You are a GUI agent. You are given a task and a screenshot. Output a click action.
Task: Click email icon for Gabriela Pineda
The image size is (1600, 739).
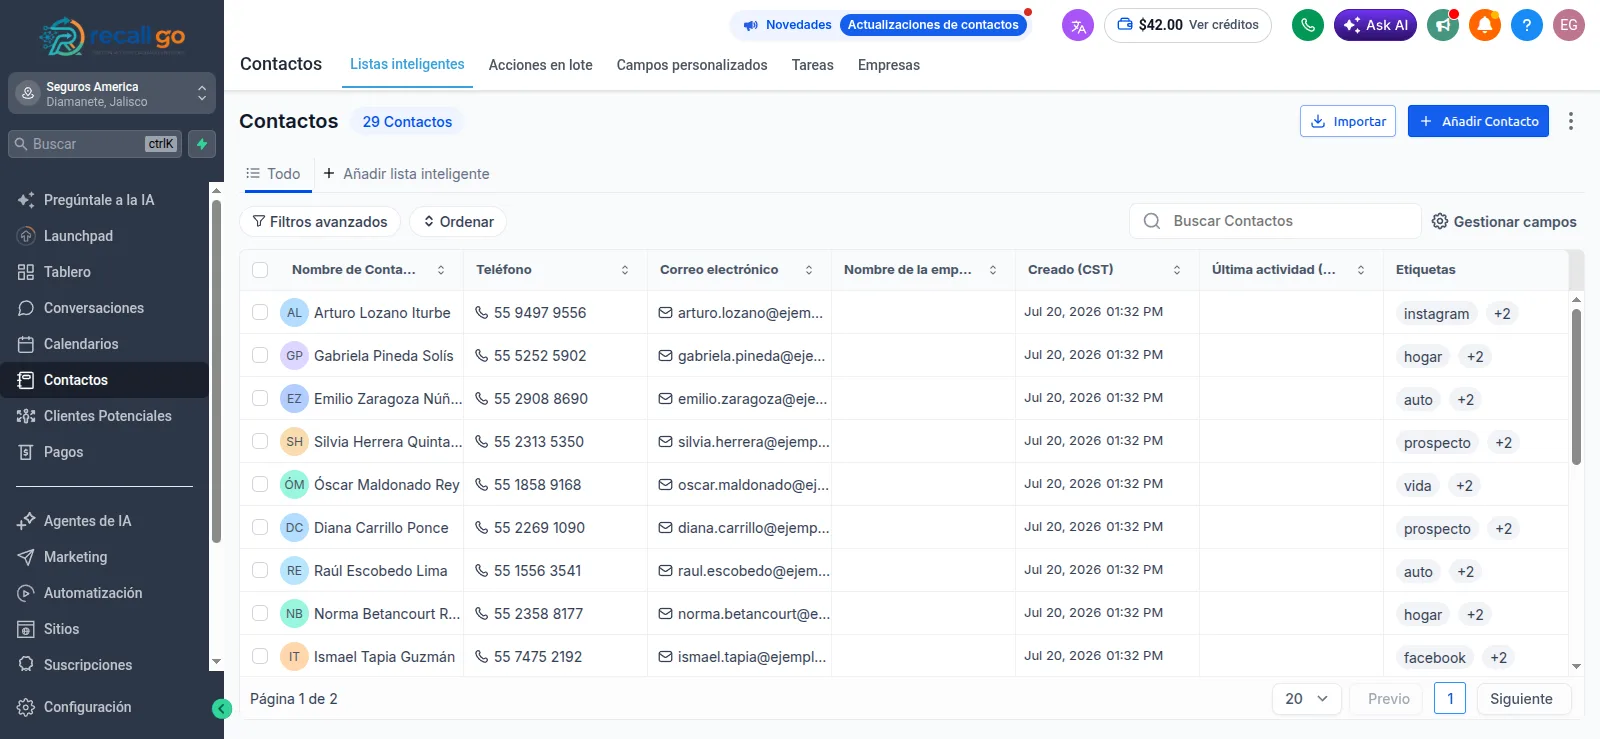pos(665,356)
